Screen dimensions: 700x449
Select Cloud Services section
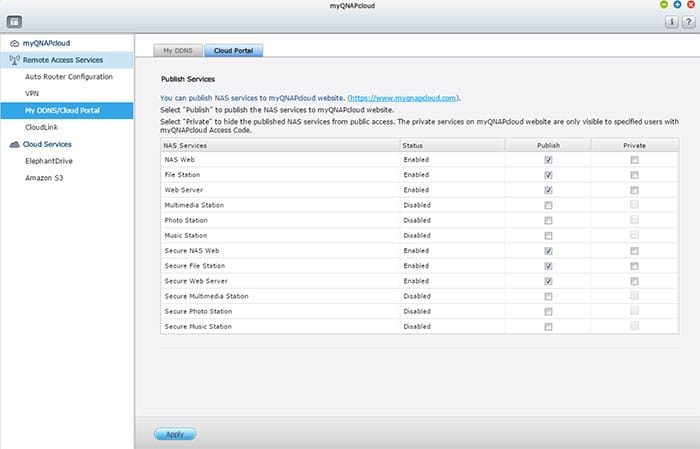pos(47,144)
